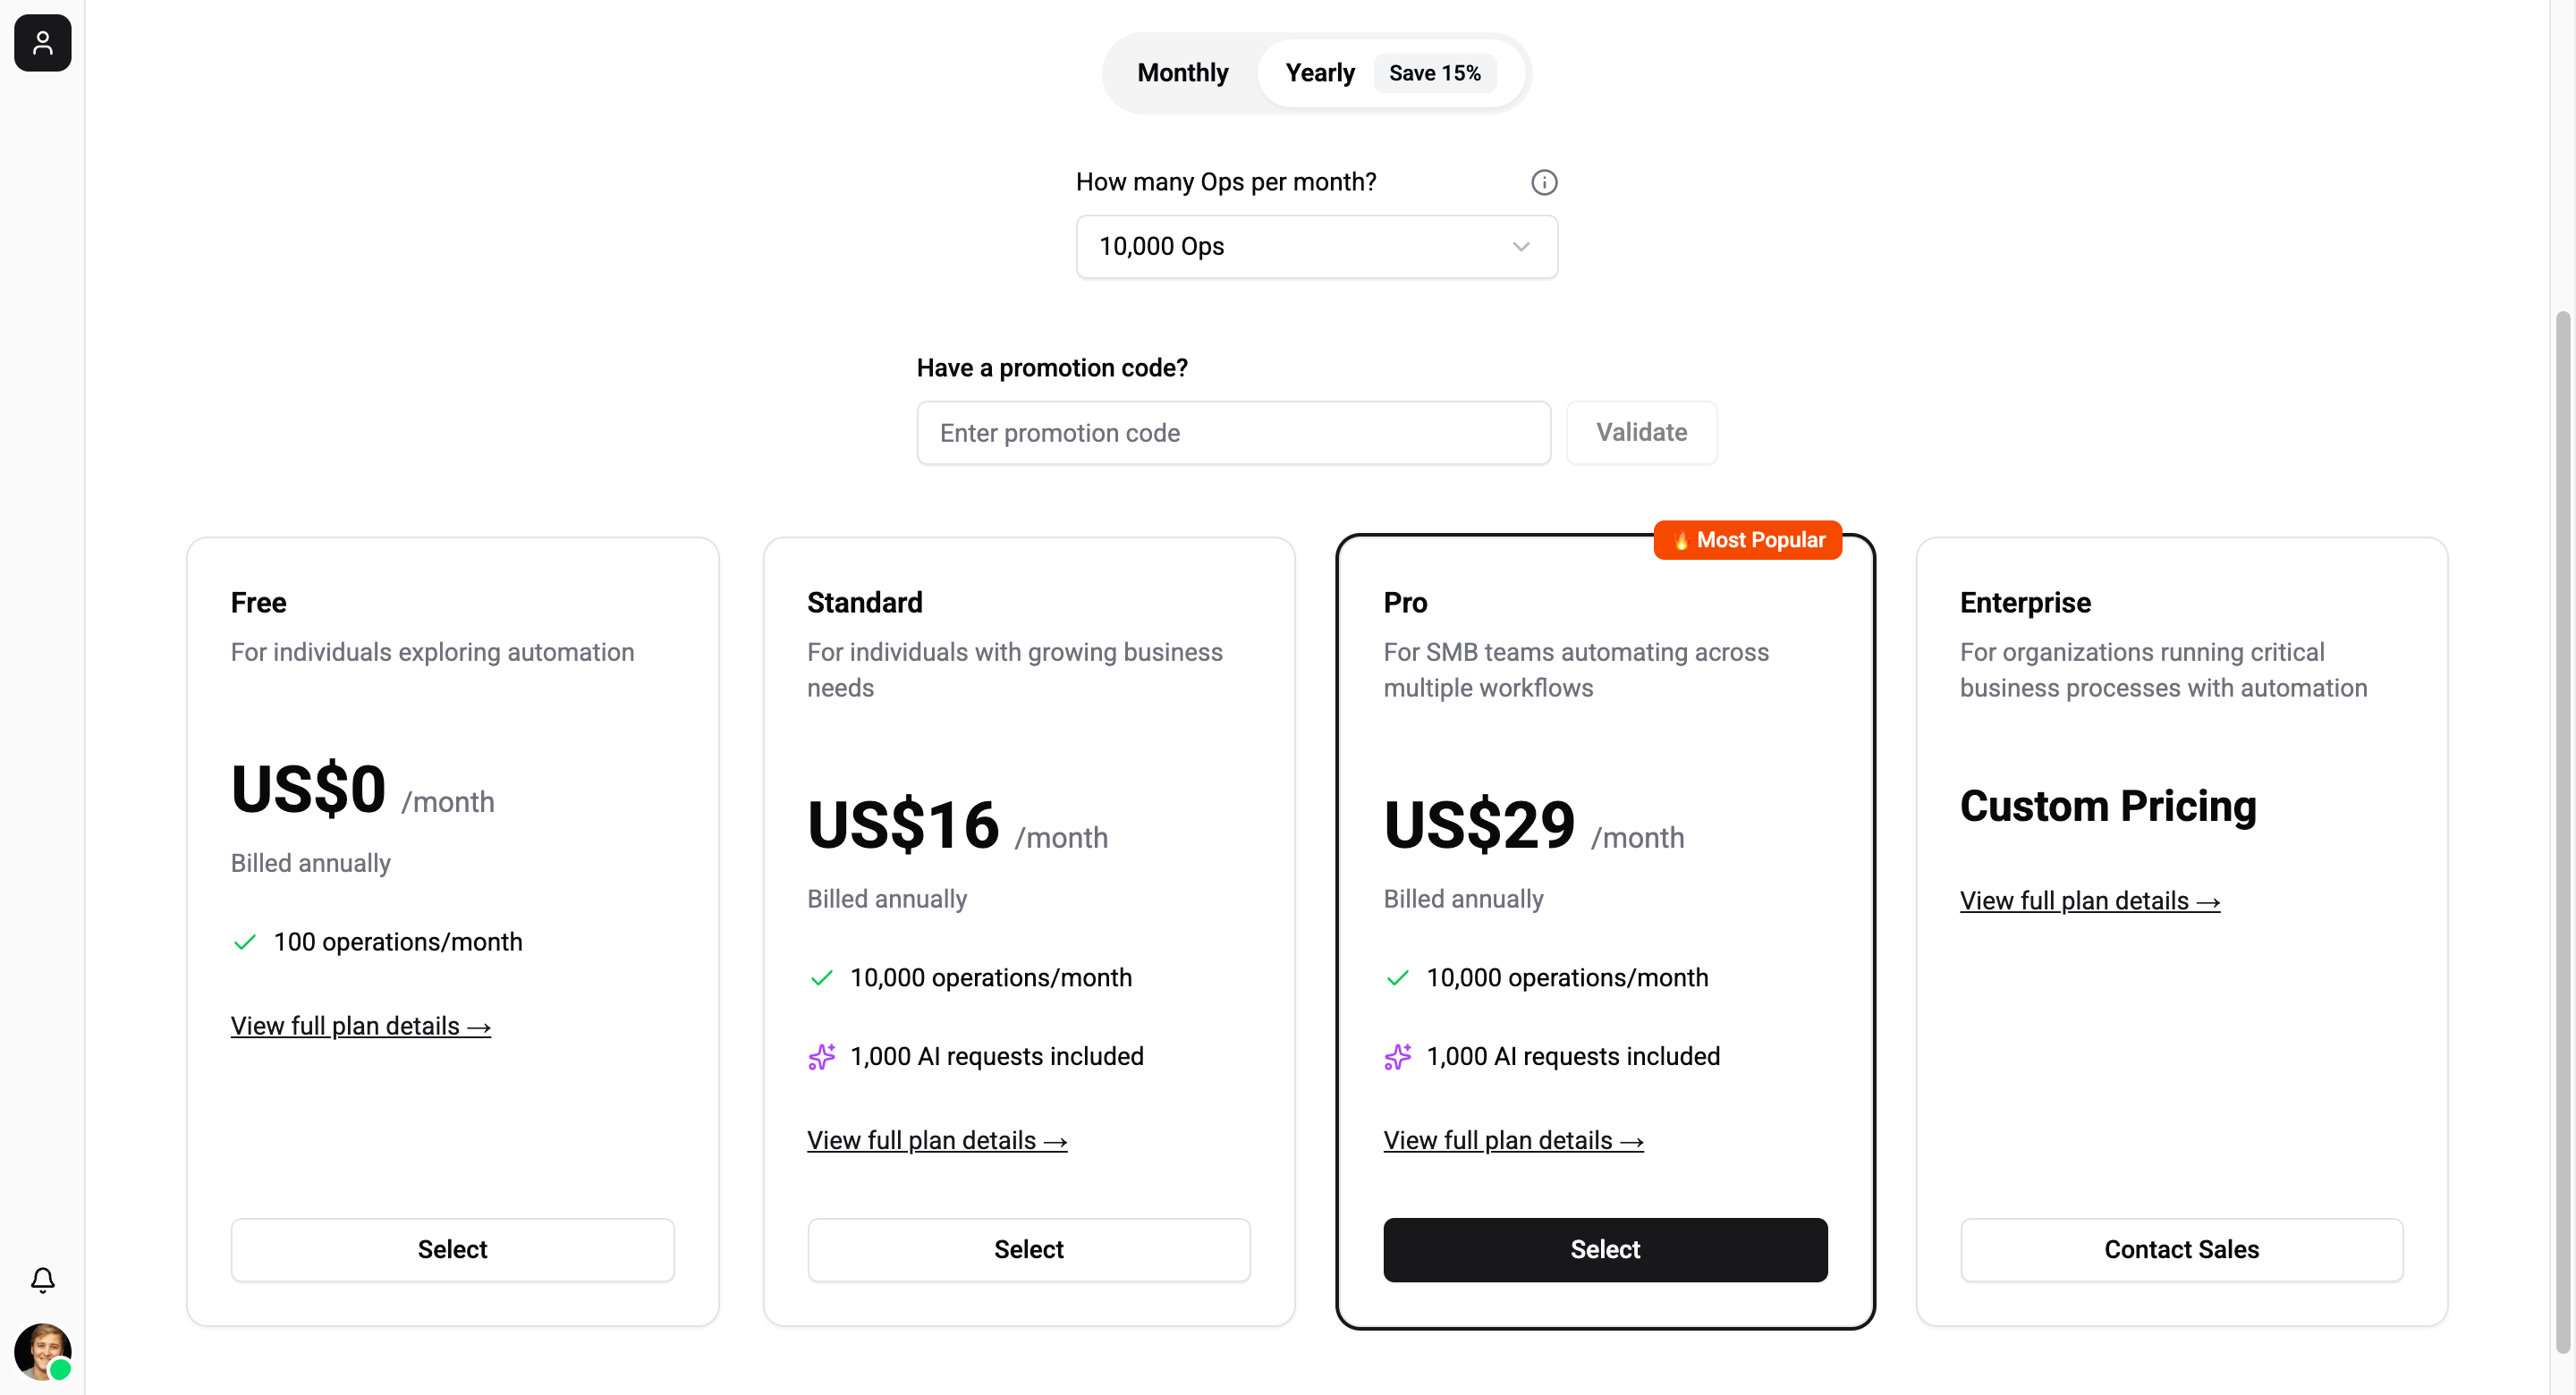The height and width of the screenshot is (1395, 2576).
Task: Select the Pro plan
Action: coord(1605,1249)
